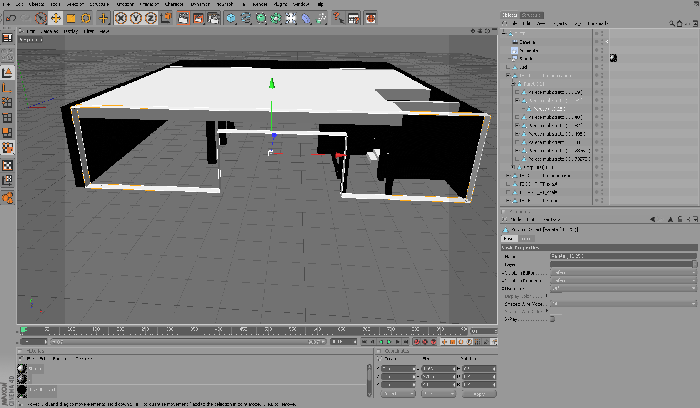
Task: Click the question-mark help cursor icon
Action: point(338,18)
